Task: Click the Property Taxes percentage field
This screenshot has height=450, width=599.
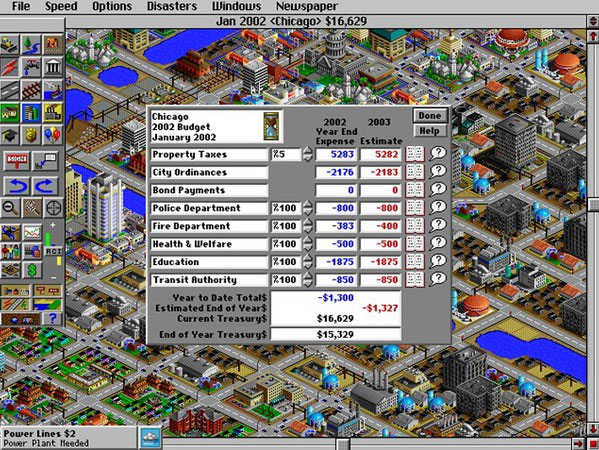Action: (x=286, y=154)
